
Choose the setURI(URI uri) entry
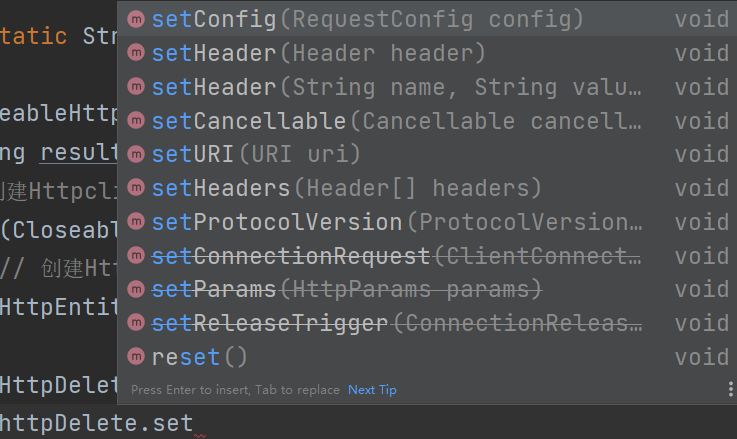pyautogui.click(x=256, y=155)
